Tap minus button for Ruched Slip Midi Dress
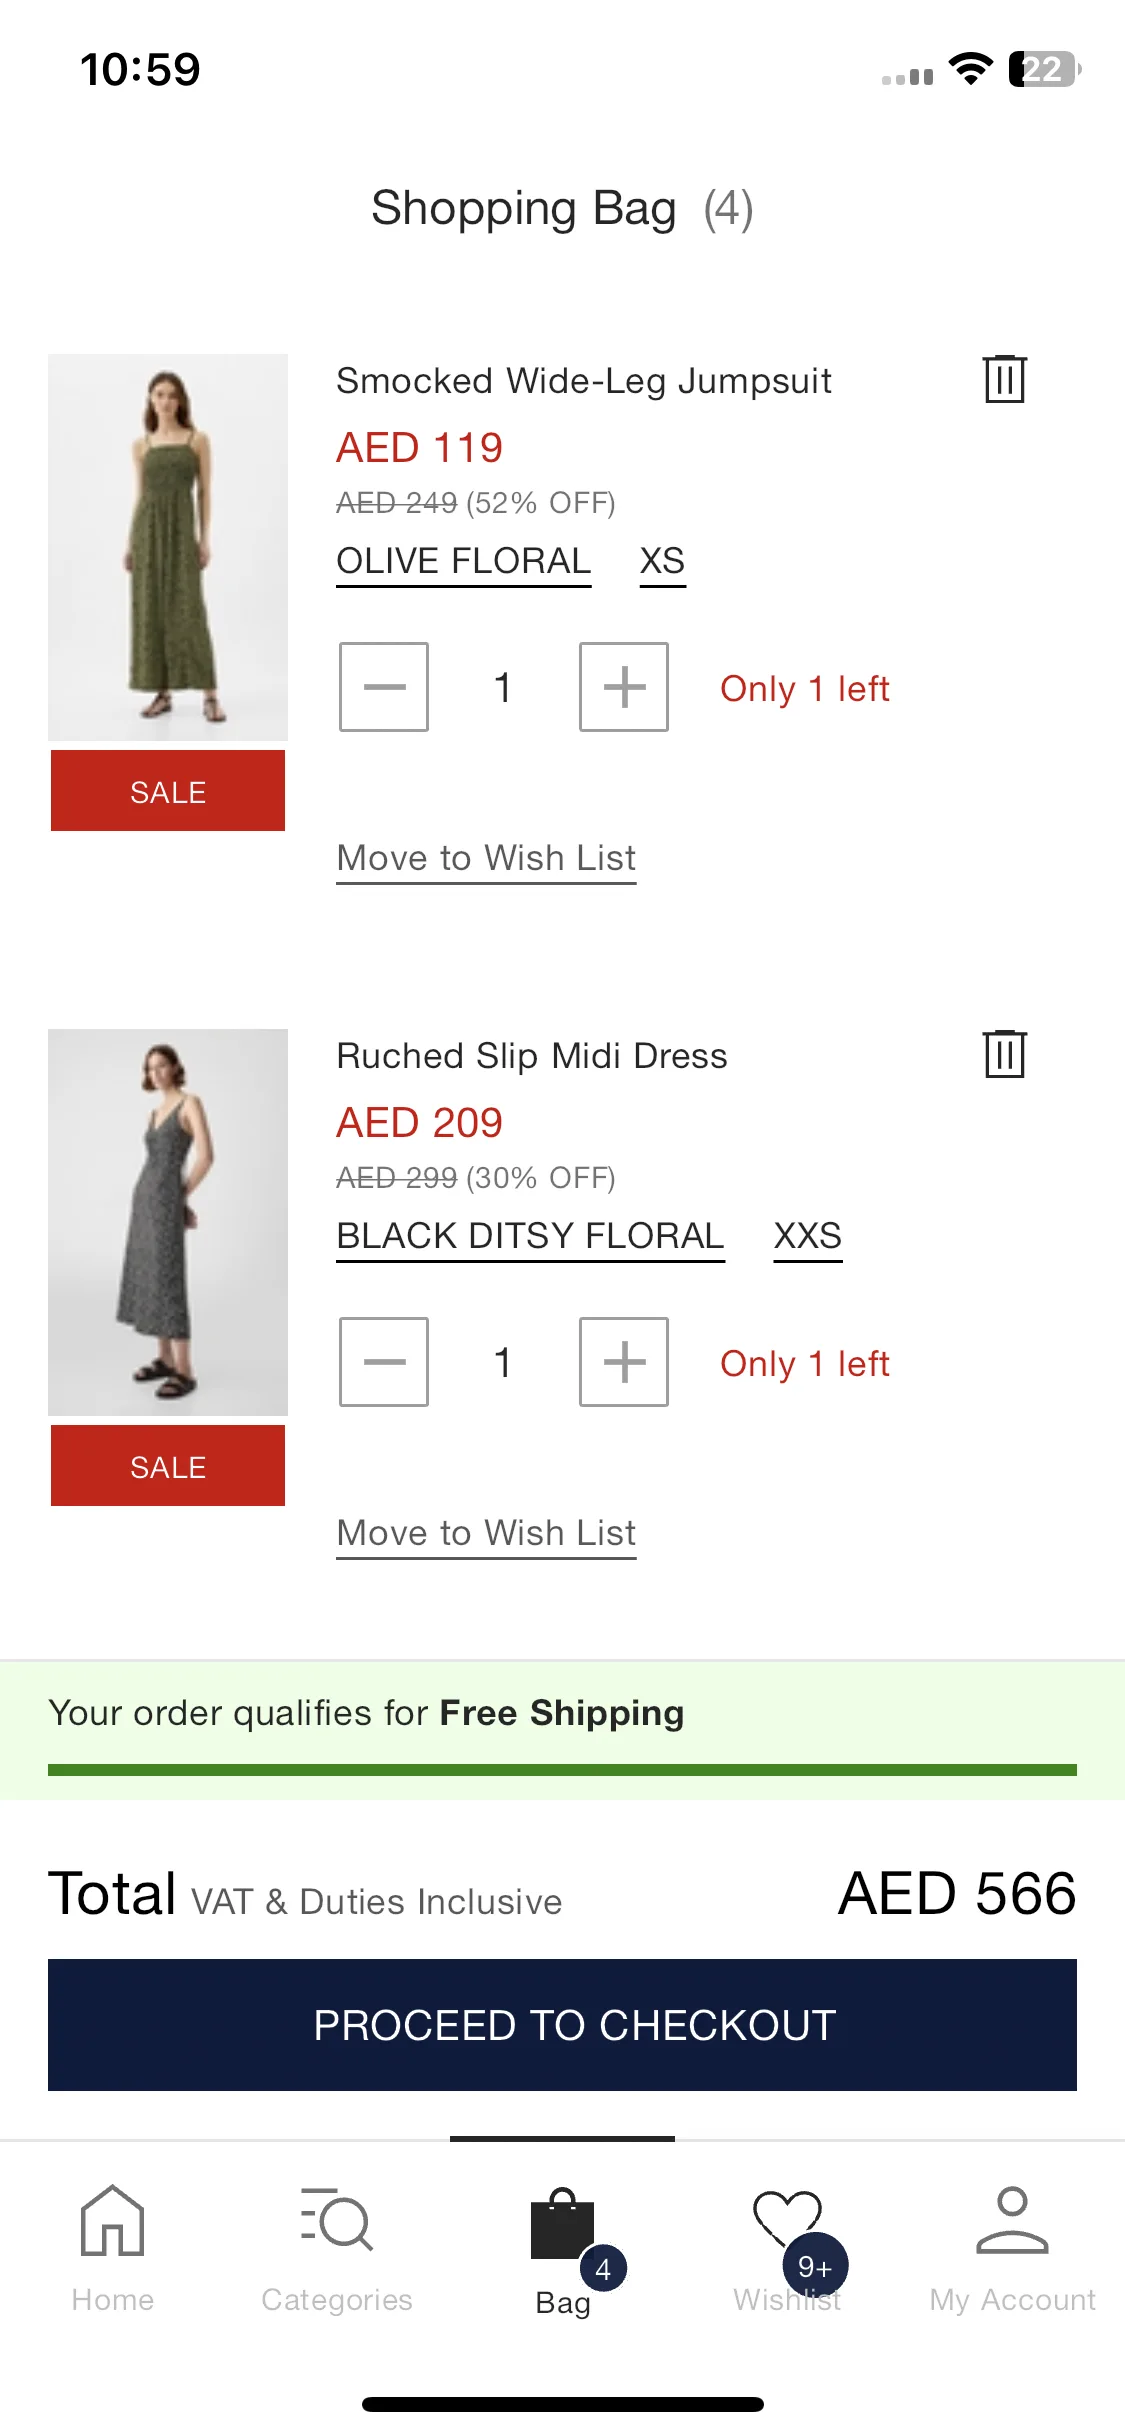 [384, 1362]
